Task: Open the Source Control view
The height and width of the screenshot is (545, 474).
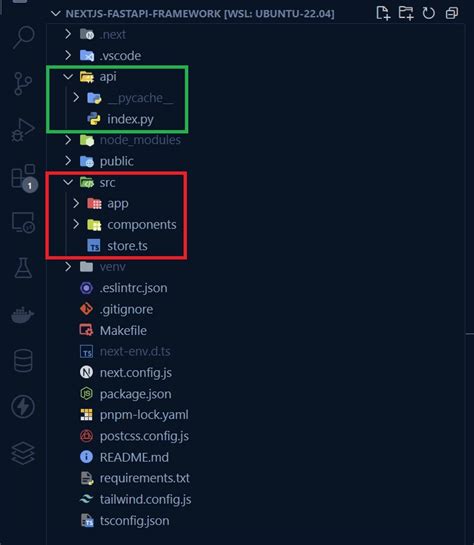Action: [x=23, y=83]
